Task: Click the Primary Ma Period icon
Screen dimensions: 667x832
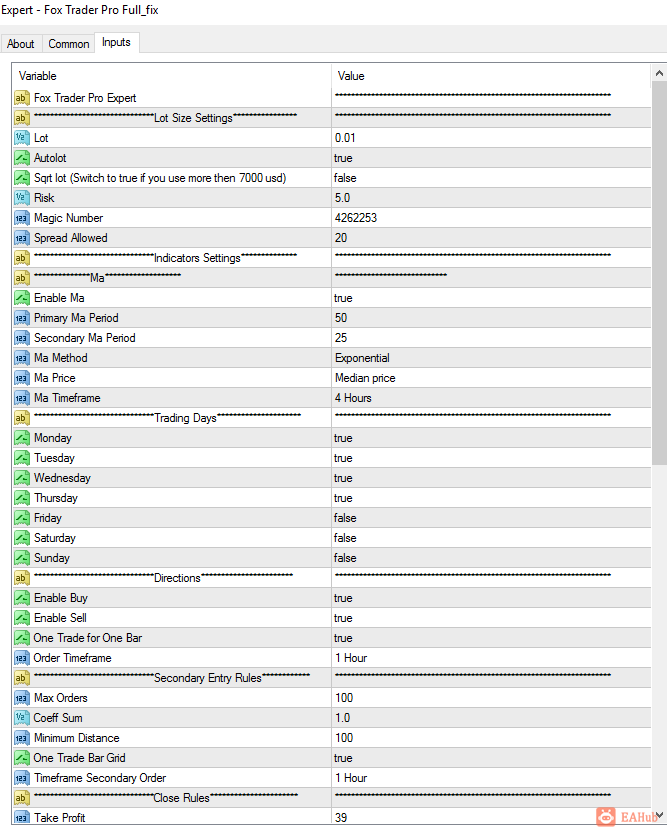Action: point(22,318)
